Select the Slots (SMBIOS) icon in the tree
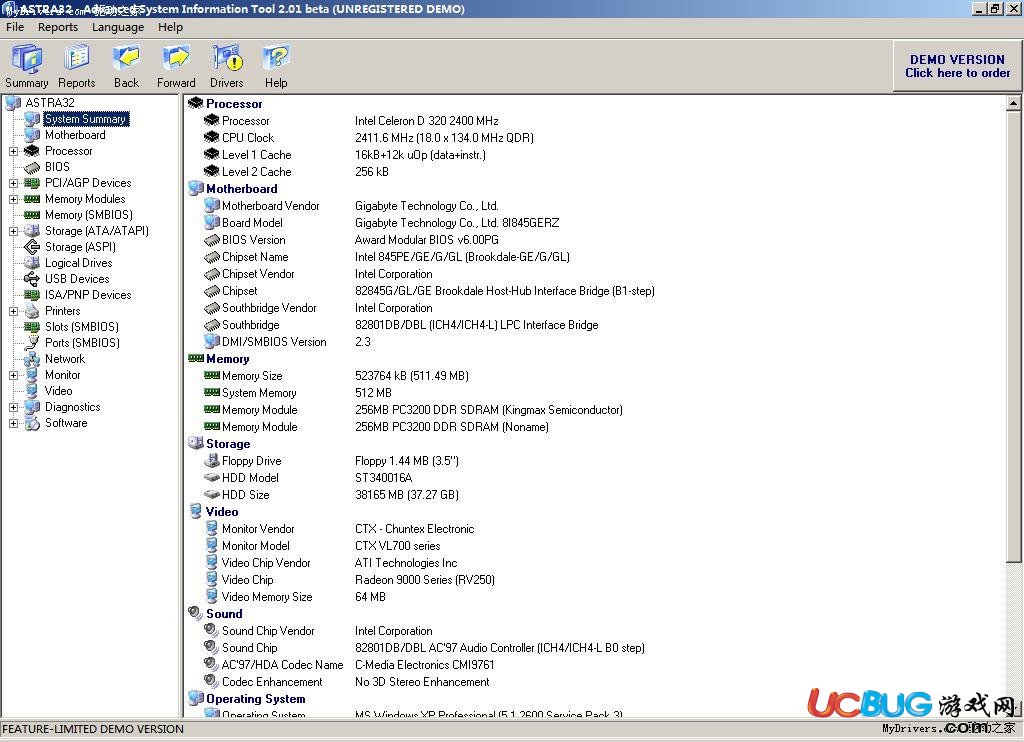Screen dimensions: 1024x742 (32, 327)
